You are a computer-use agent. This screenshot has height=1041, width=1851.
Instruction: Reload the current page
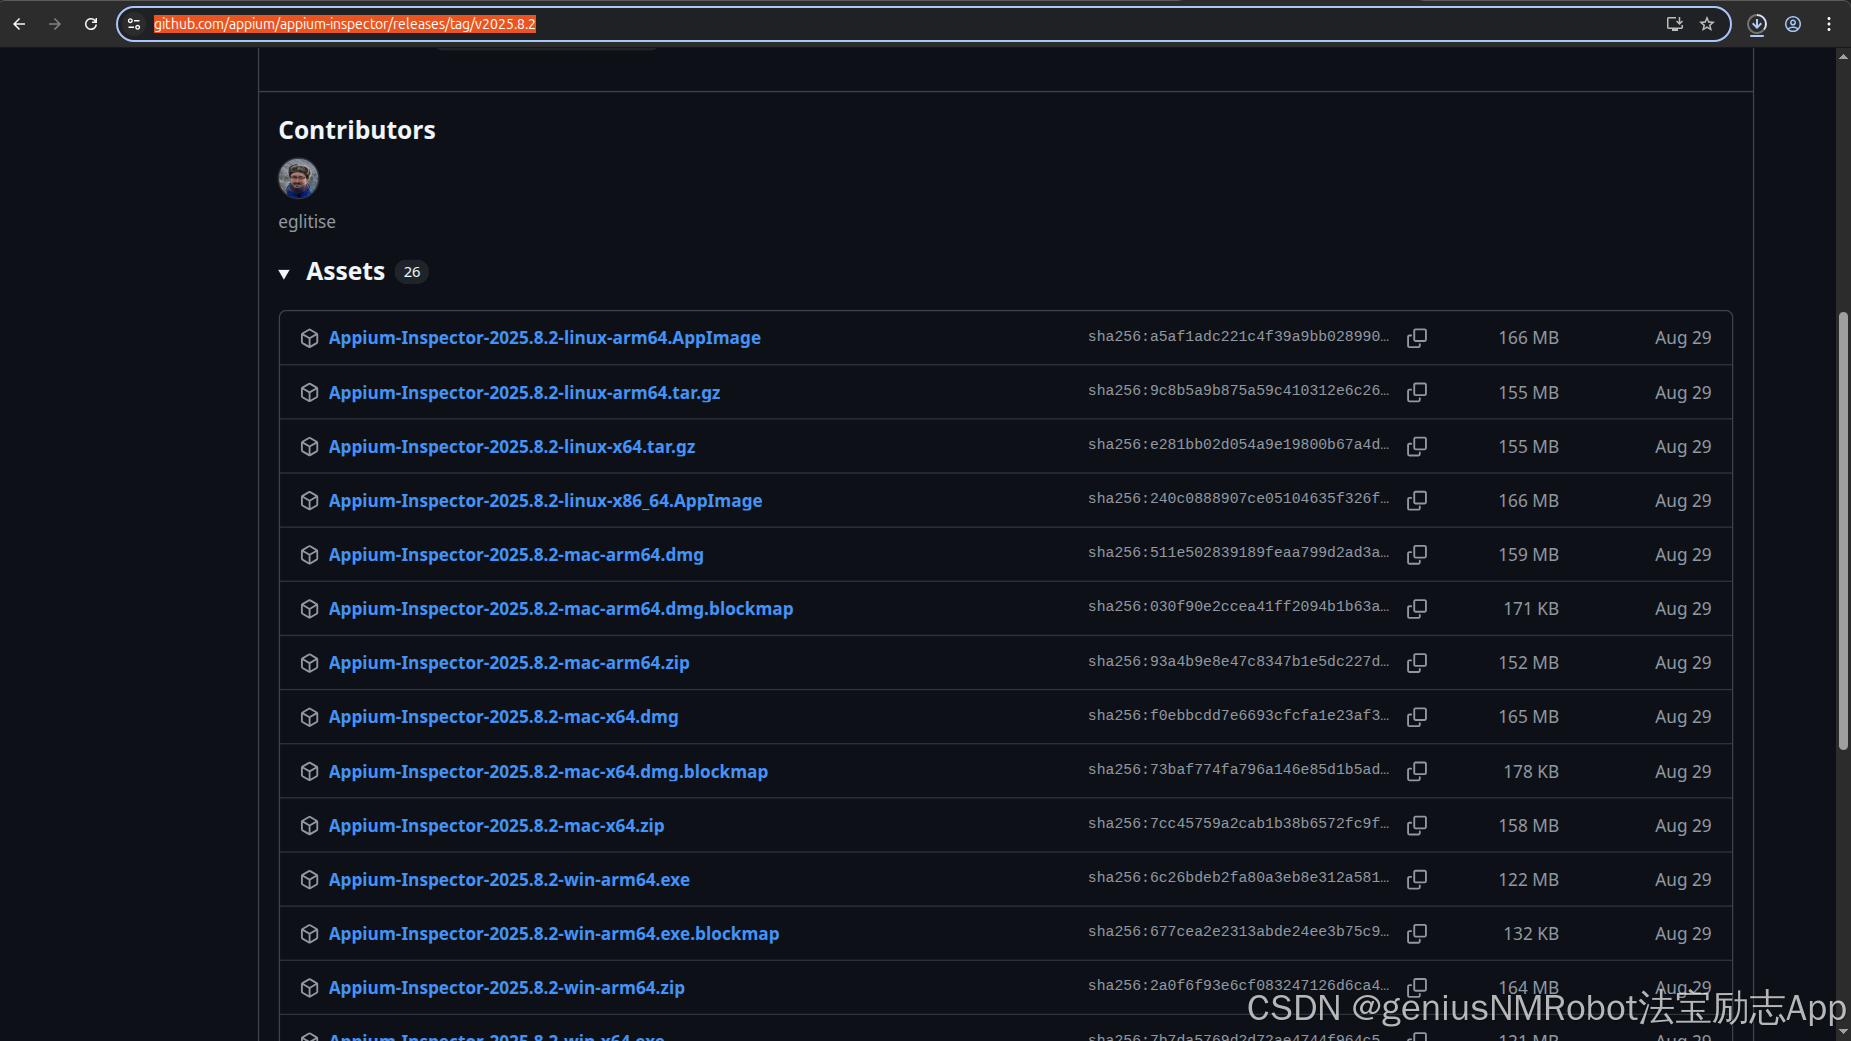click(91, 23)
